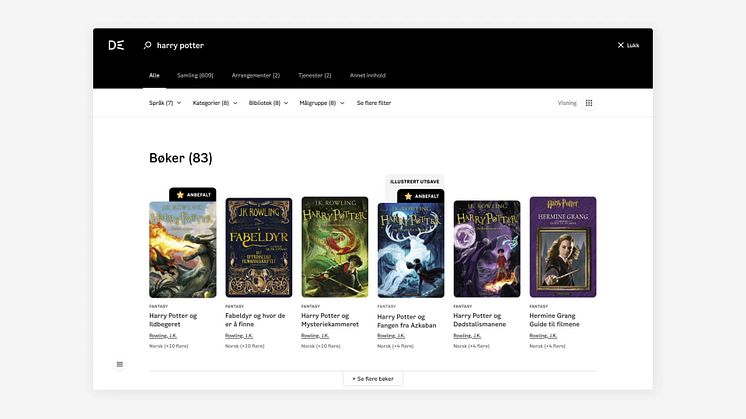Expand the Målgruppe (8) filter dropdown
Screen dimensions: 746x419
click(322, 103)
